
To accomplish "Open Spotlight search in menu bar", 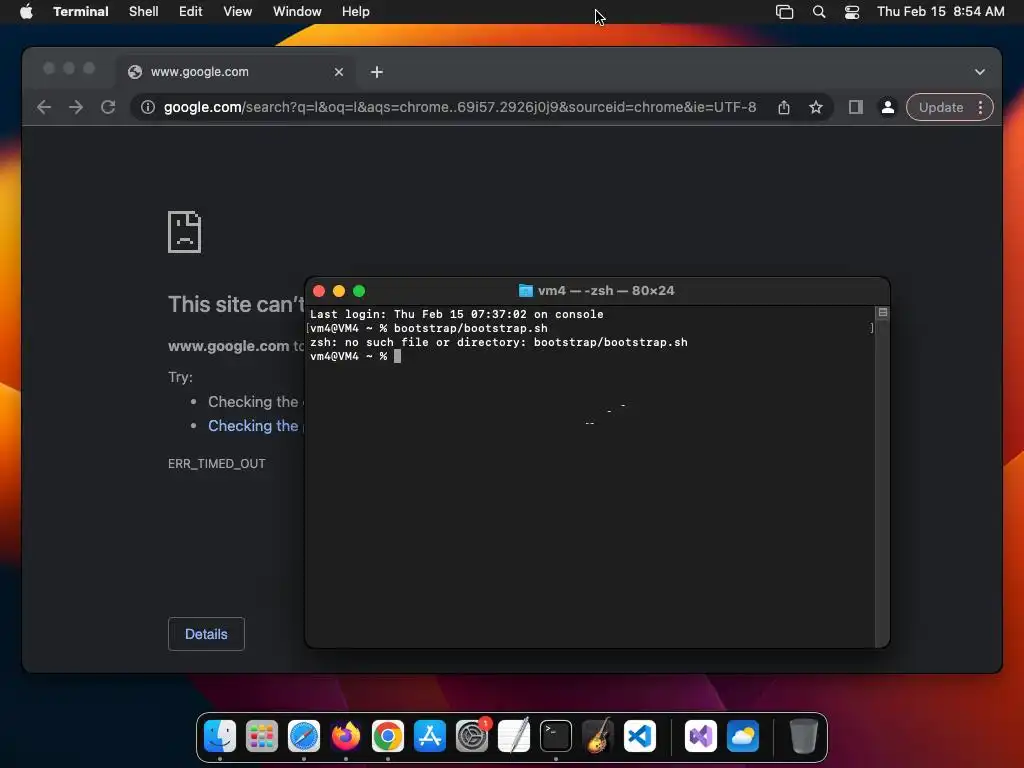I will click(819, 12).
